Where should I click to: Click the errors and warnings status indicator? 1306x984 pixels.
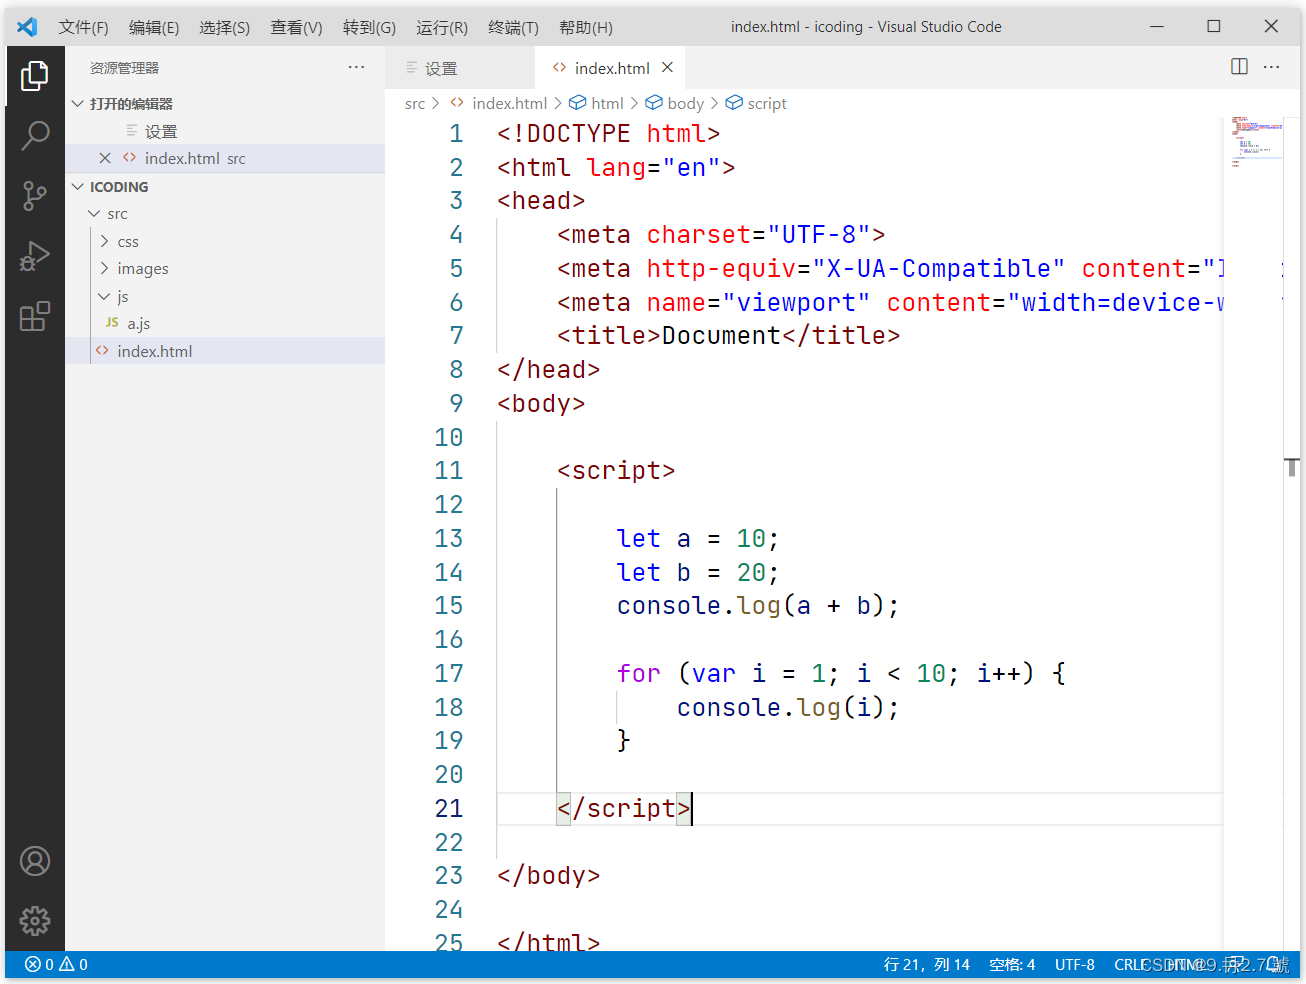click(x=56, y=964)
